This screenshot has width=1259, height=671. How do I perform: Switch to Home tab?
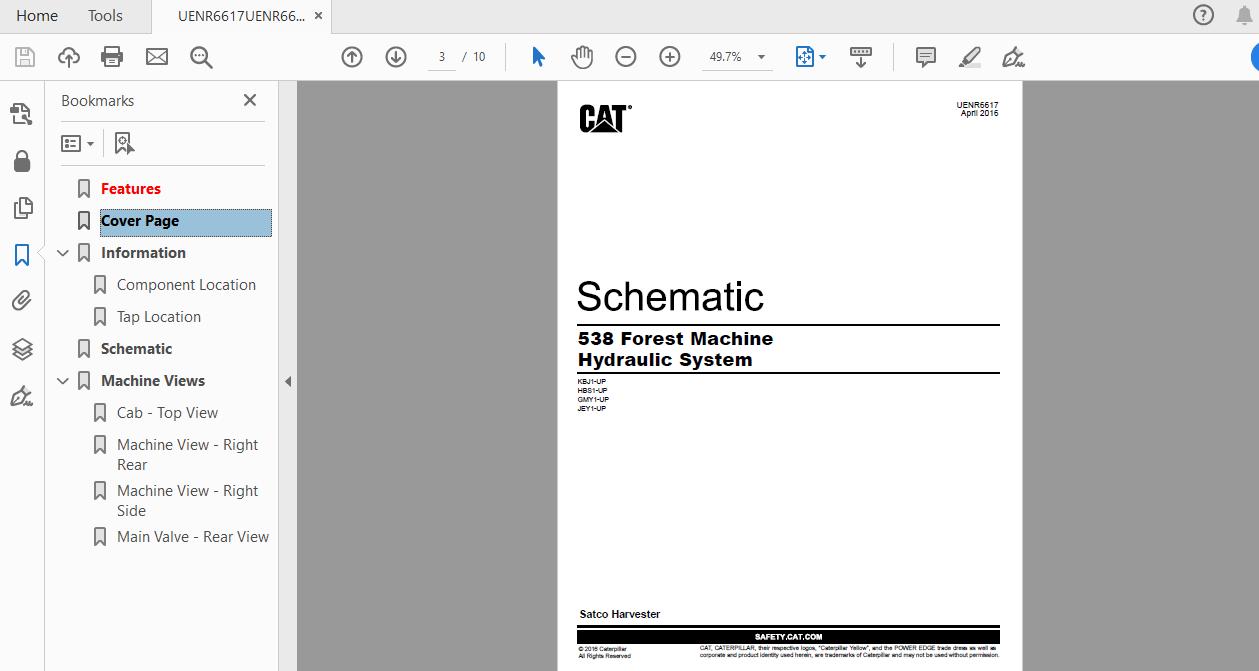pyautogui.click(x=37, y=15)
